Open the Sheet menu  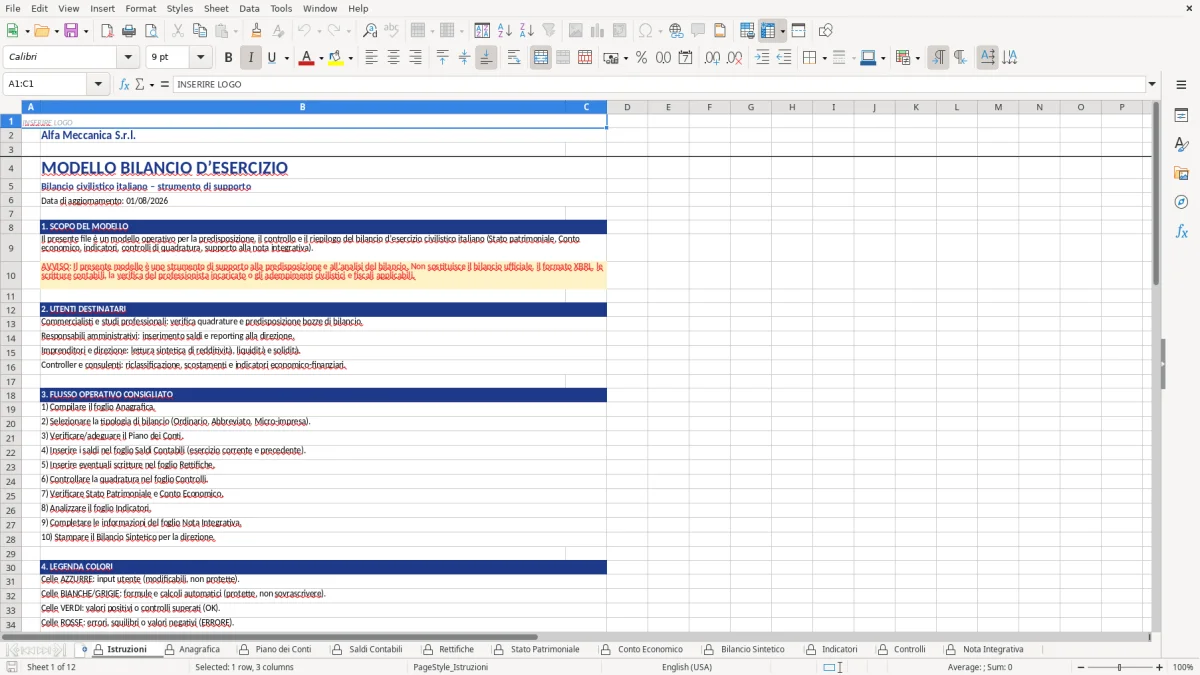[x=216, y=8]
